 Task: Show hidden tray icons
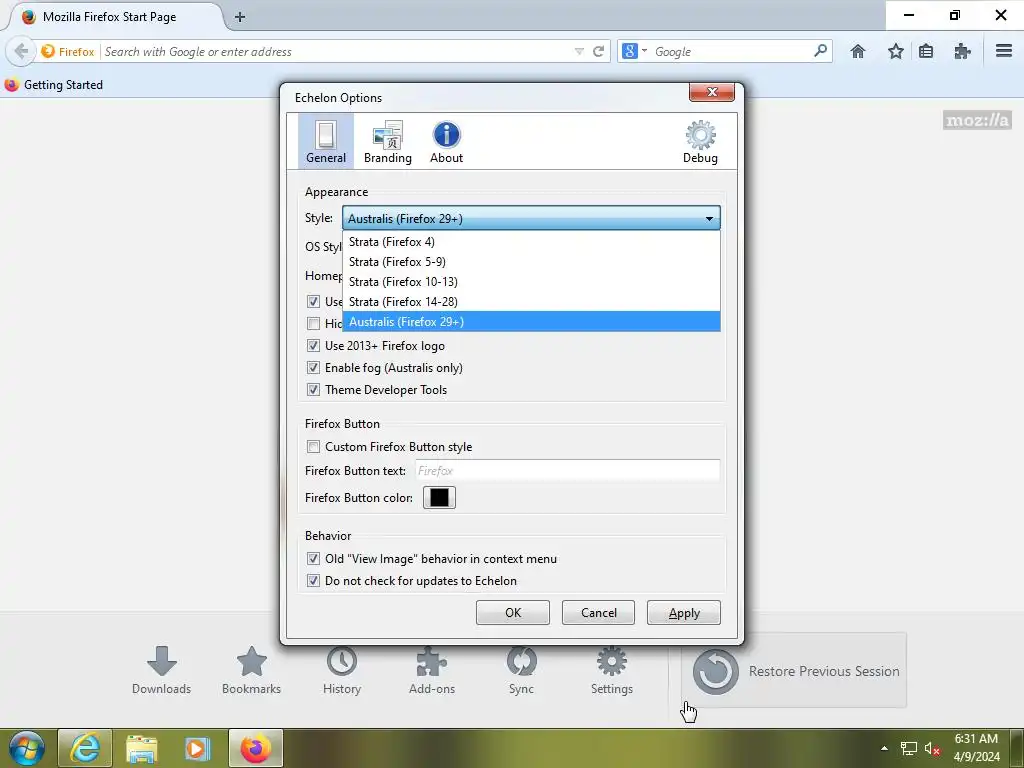click(884, 748)
